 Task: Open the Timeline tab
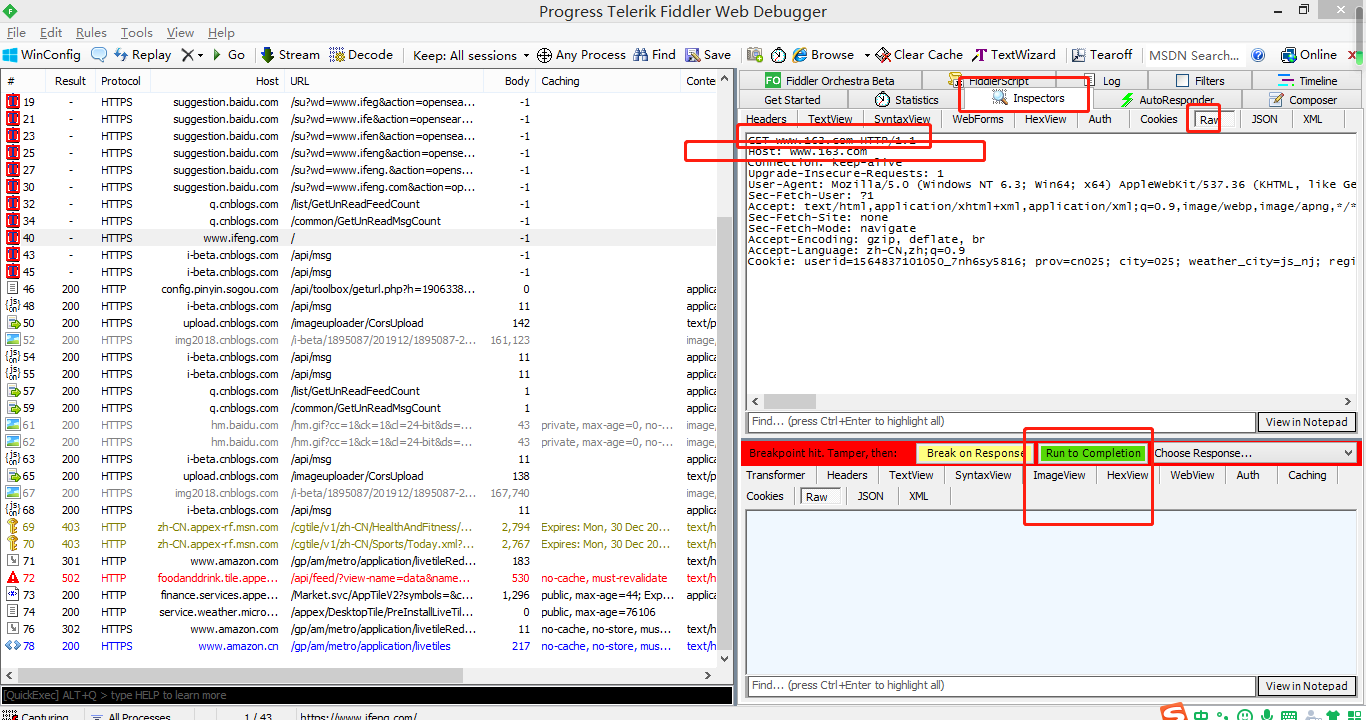[x=1308, y=81]
